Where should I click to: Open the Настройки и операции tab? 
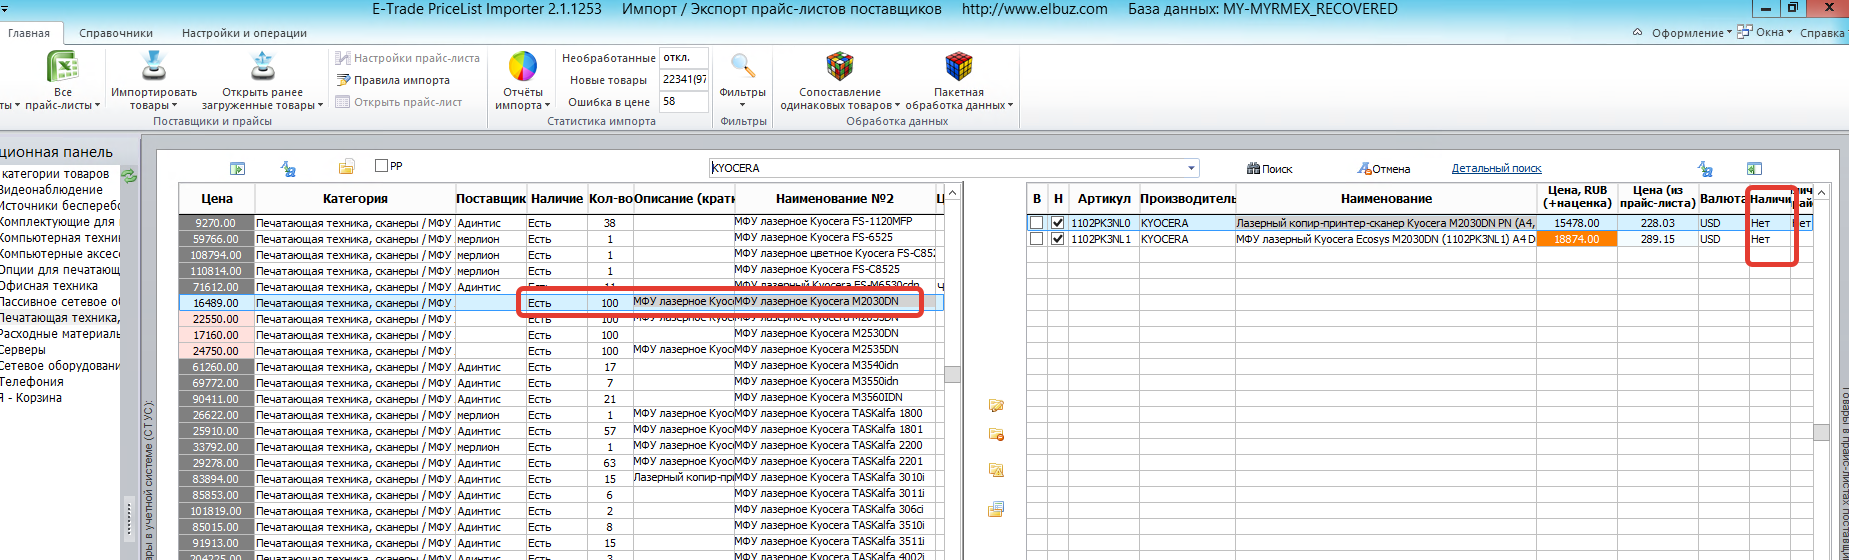tap(244, 33)
